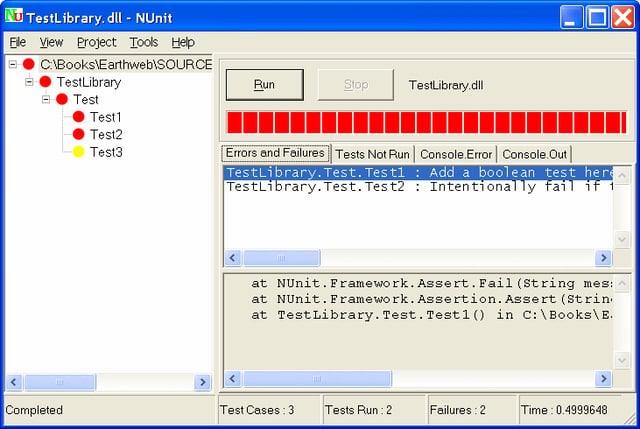Click the stack trace scroll-right arrow
This screenshot has height=429, width=640.
pyautogui.click(x=604, y=378)
